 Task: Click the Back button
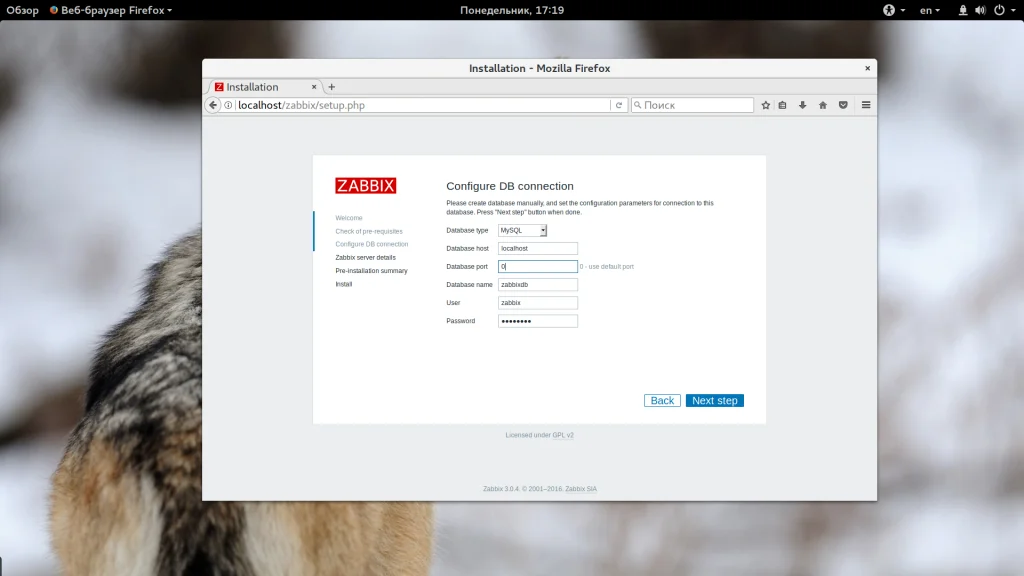pyautogui.click(x=662, y=400)
